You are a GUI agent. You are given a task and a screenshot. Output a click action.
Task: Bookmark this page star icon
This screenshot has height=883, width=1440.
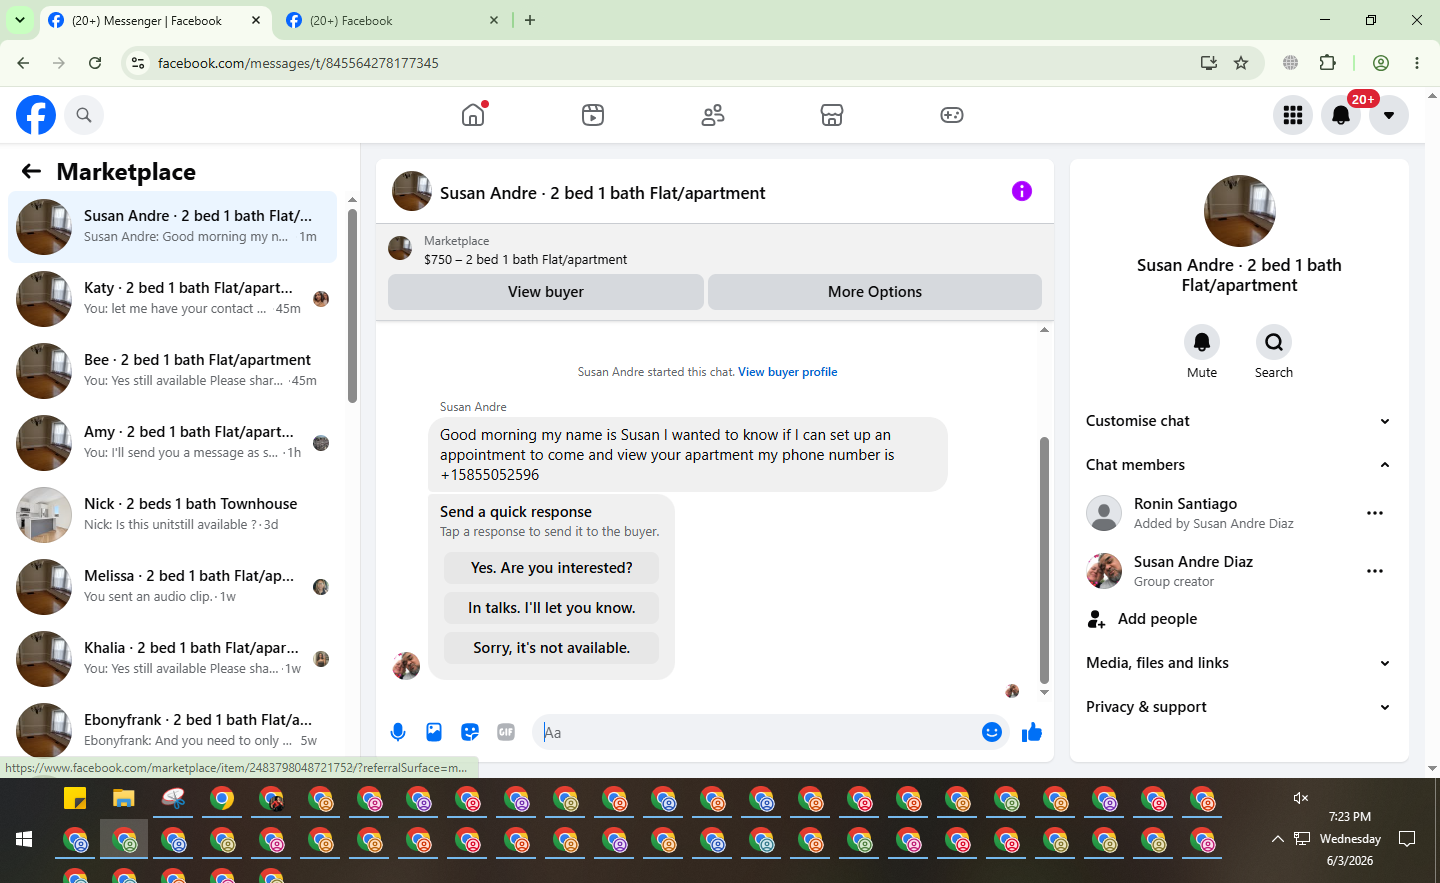point(1241,63)
